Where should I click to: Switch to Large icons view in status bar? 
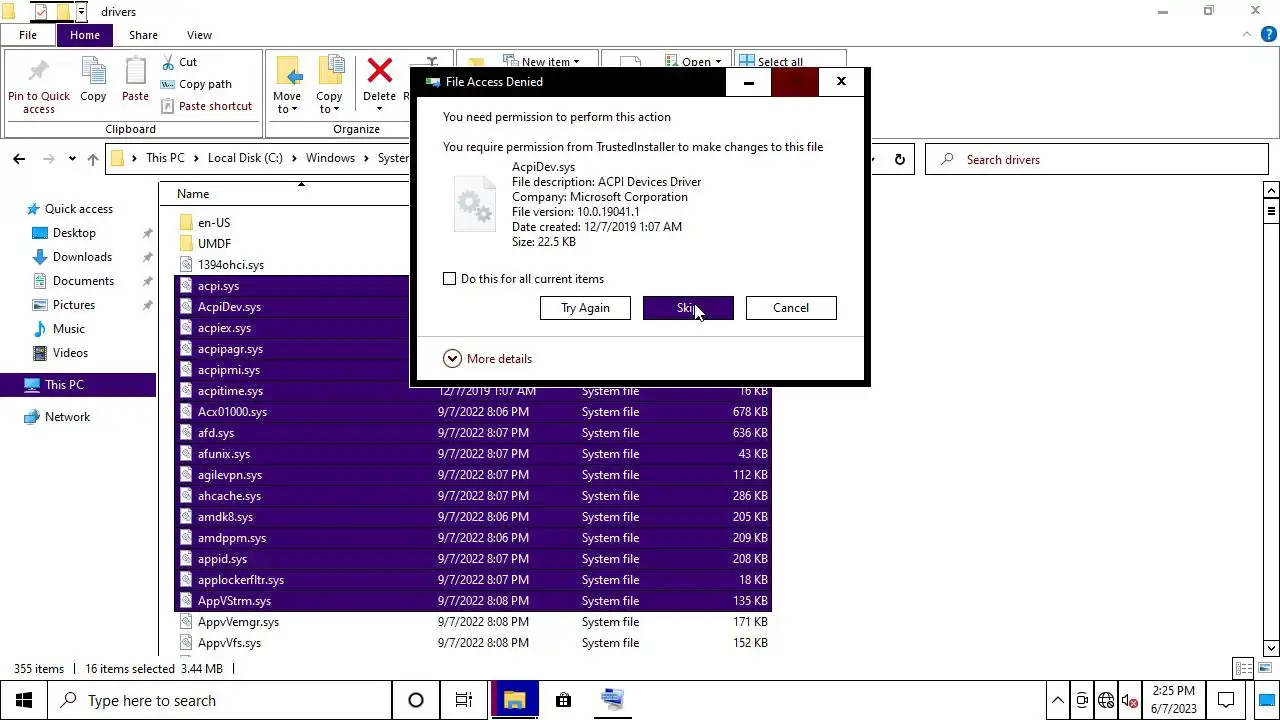[x=1264, y=669]
